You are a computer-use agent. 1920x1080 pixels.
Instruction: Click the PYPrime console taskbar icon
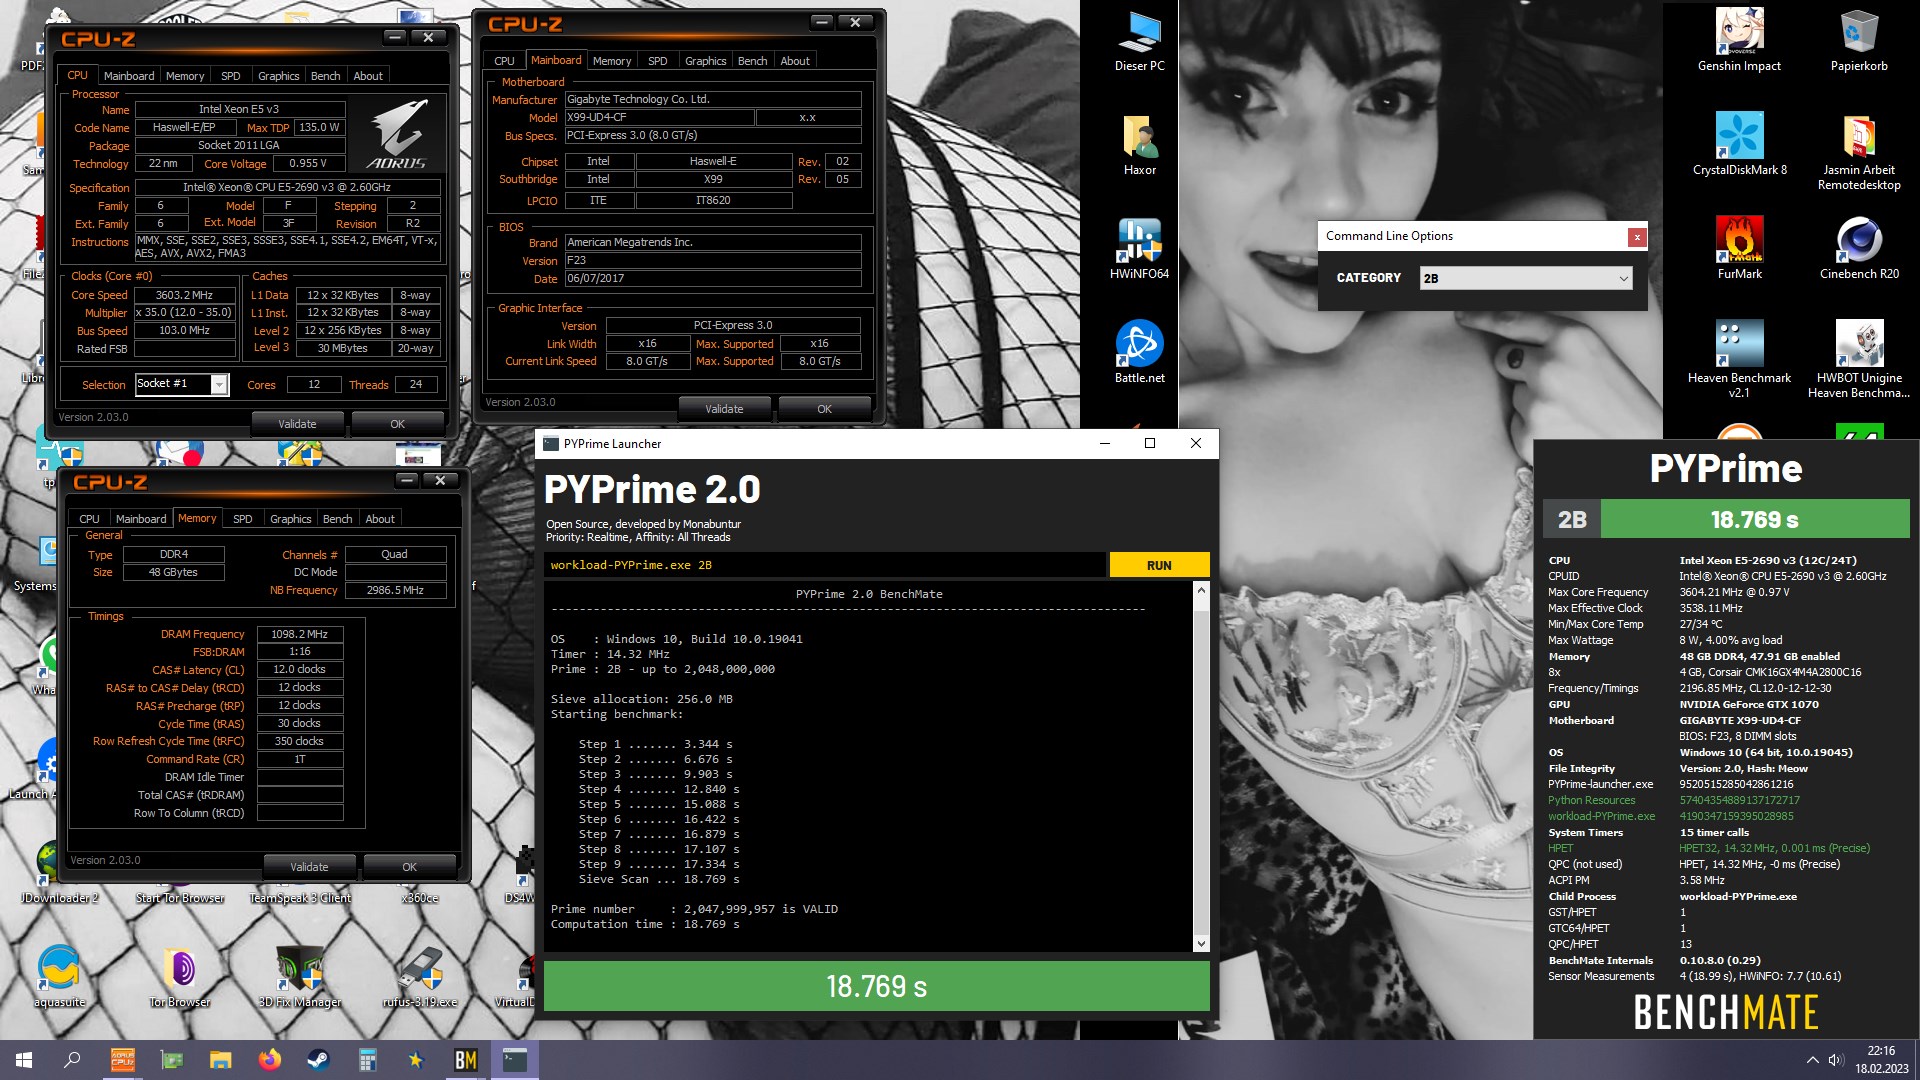click(x=515, y=1060)
